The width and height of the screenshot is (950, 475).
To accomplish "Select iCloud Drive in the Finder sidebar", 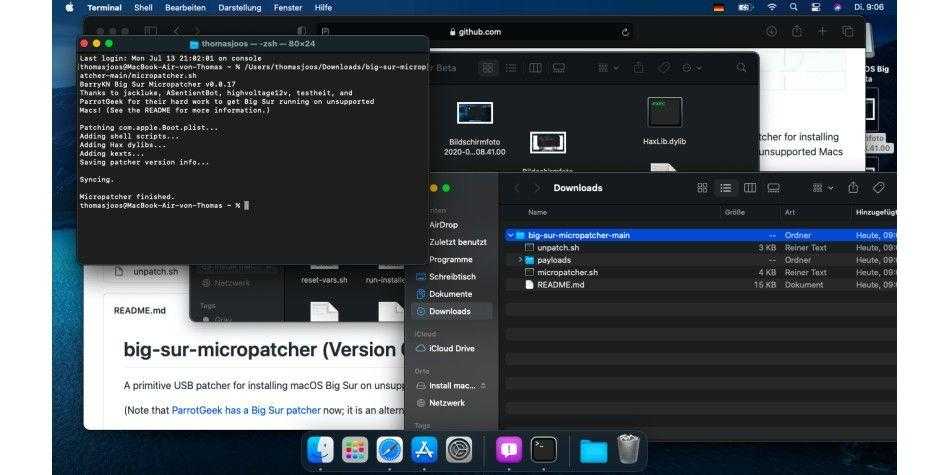I will pyautogui.click(x=451, y=348).
